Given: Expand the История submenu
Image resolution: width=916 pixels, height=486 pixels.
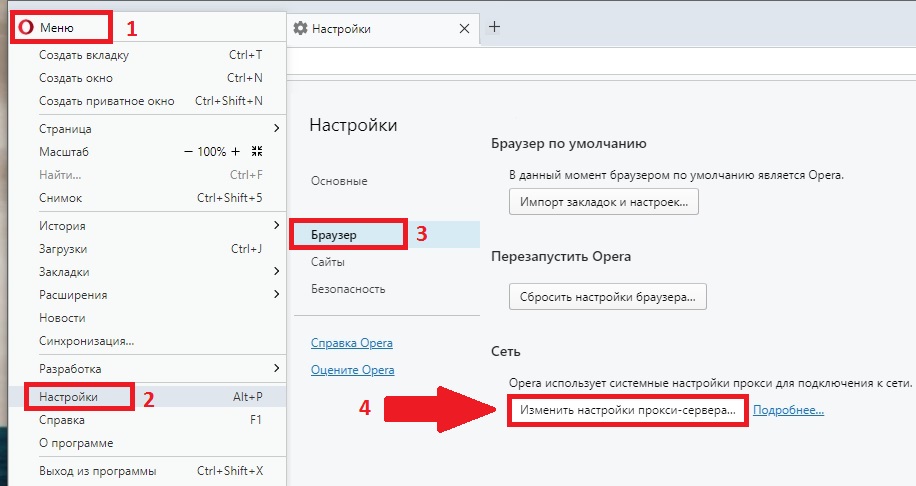Looking at the screenshot, I should (276, 226).
